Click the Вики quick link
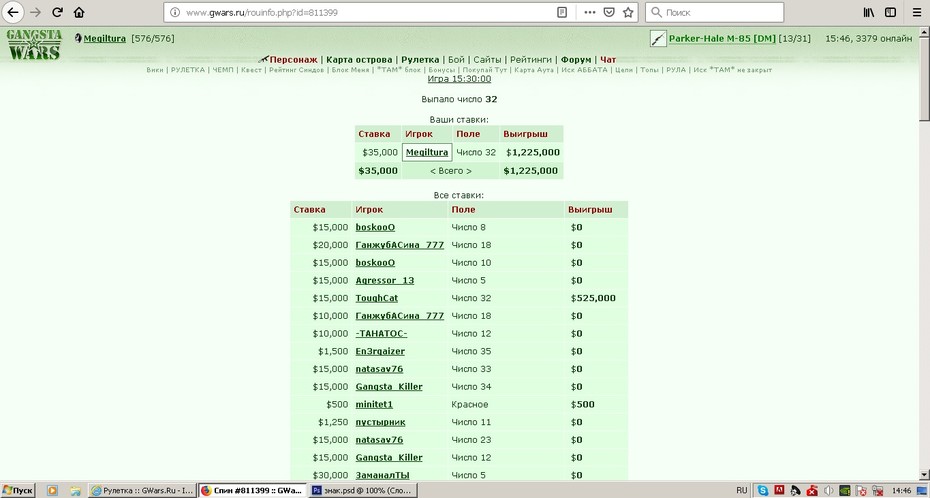Image resolution: width=930 pixels, height=498 pixels. (x=154, y=70)
